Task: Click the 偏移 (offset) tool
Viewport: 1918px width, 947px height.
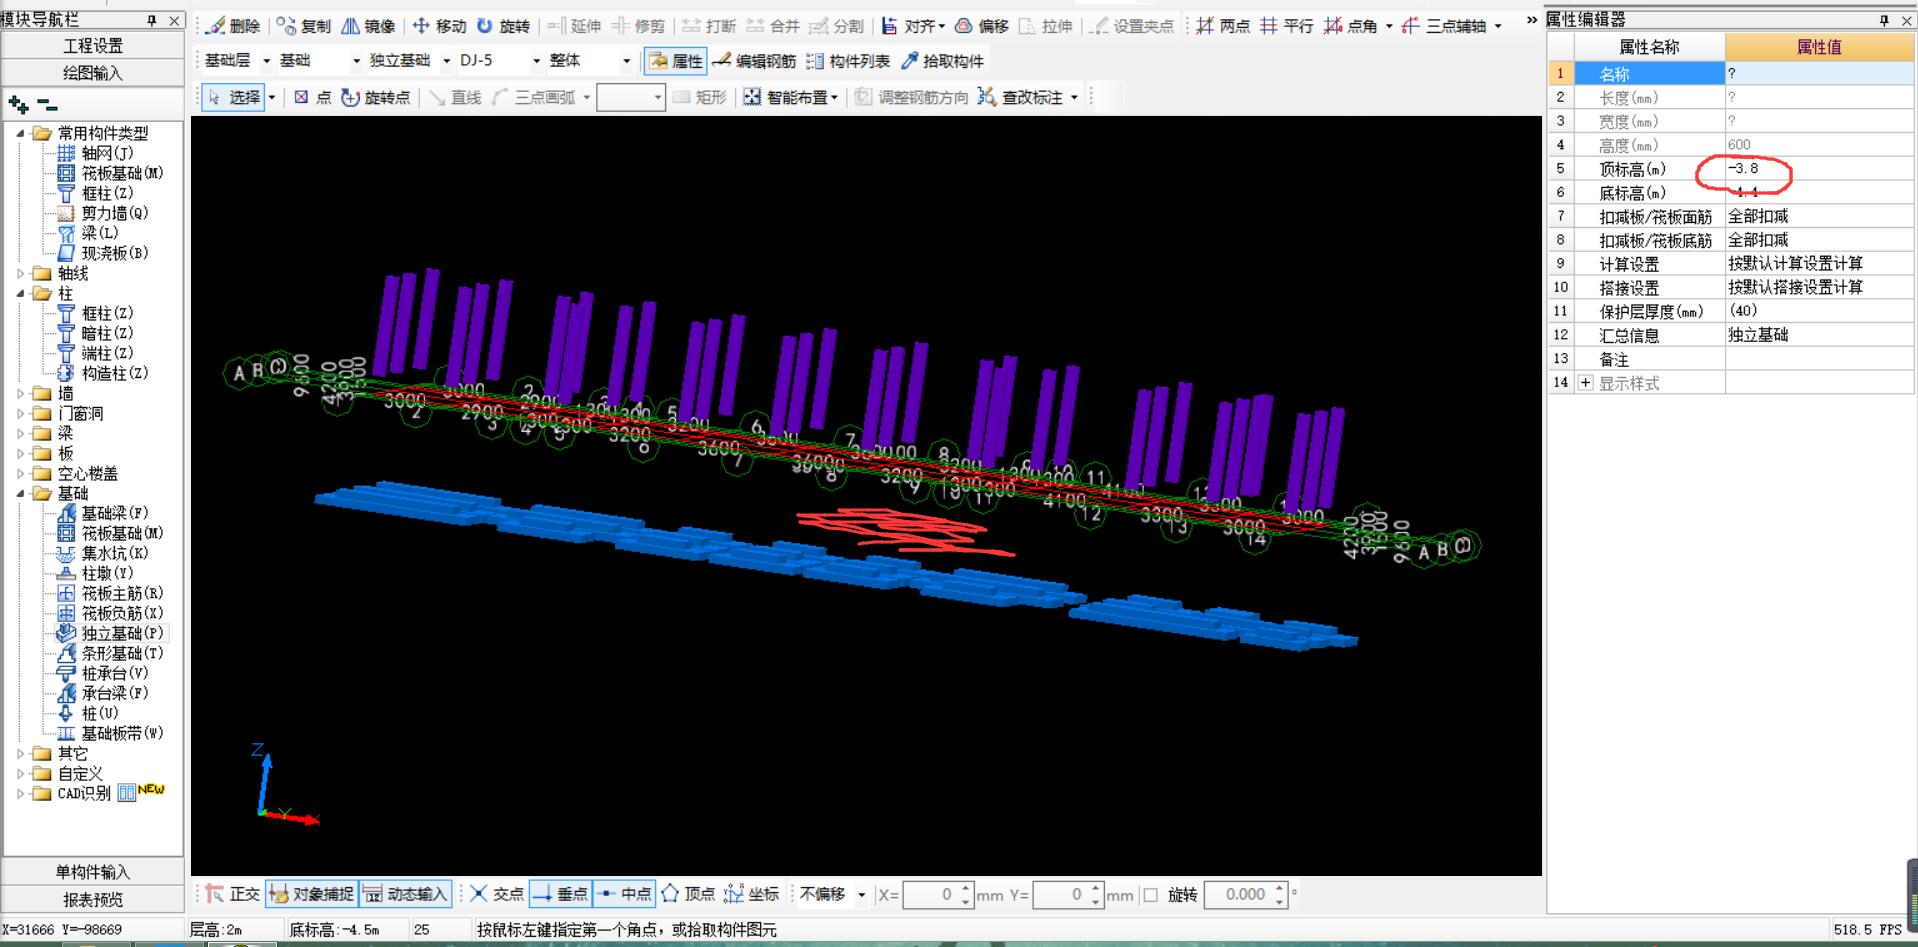Action: pos(981,26)
